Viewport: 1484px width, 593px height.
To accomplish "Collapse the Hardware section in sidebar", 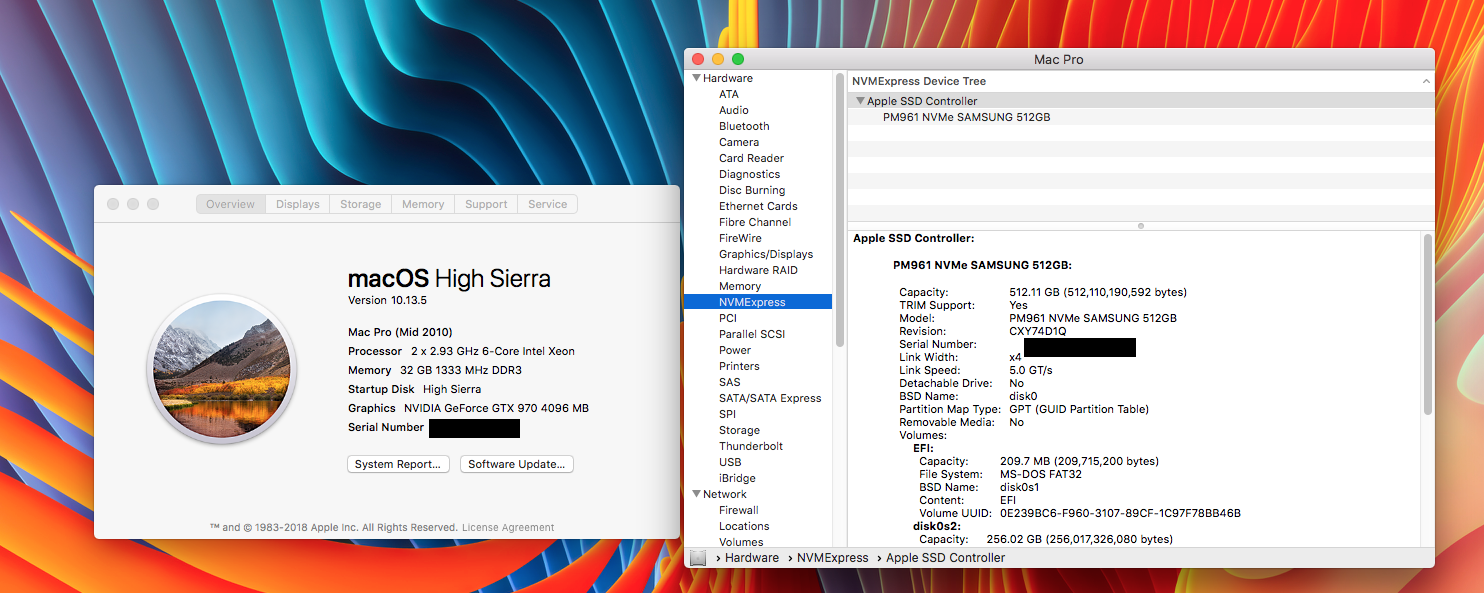I will click(697, 78).
